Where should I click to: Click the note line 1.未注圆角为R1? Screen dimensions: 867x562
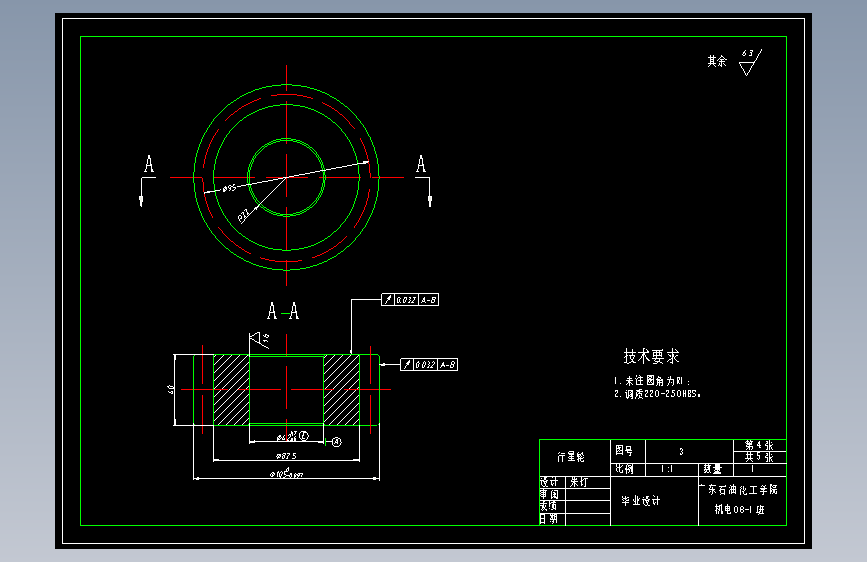point(652,381)
